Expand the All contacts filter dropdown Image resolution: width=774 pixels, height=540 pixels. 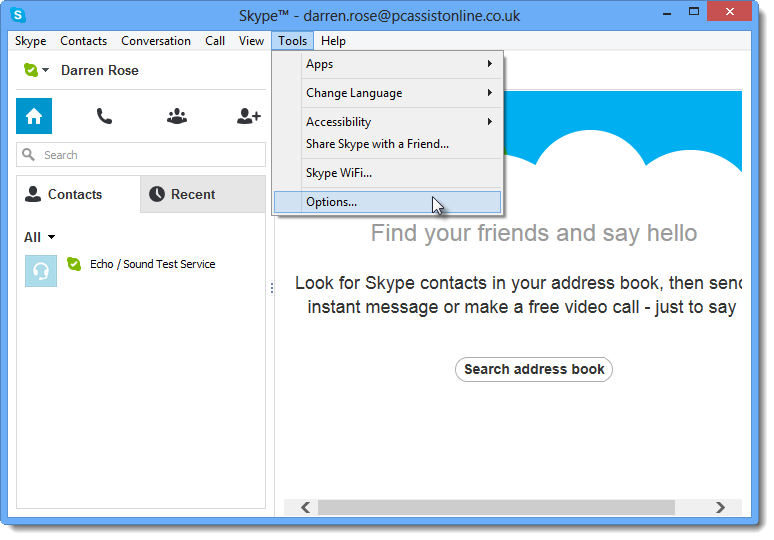pos(39,237)
